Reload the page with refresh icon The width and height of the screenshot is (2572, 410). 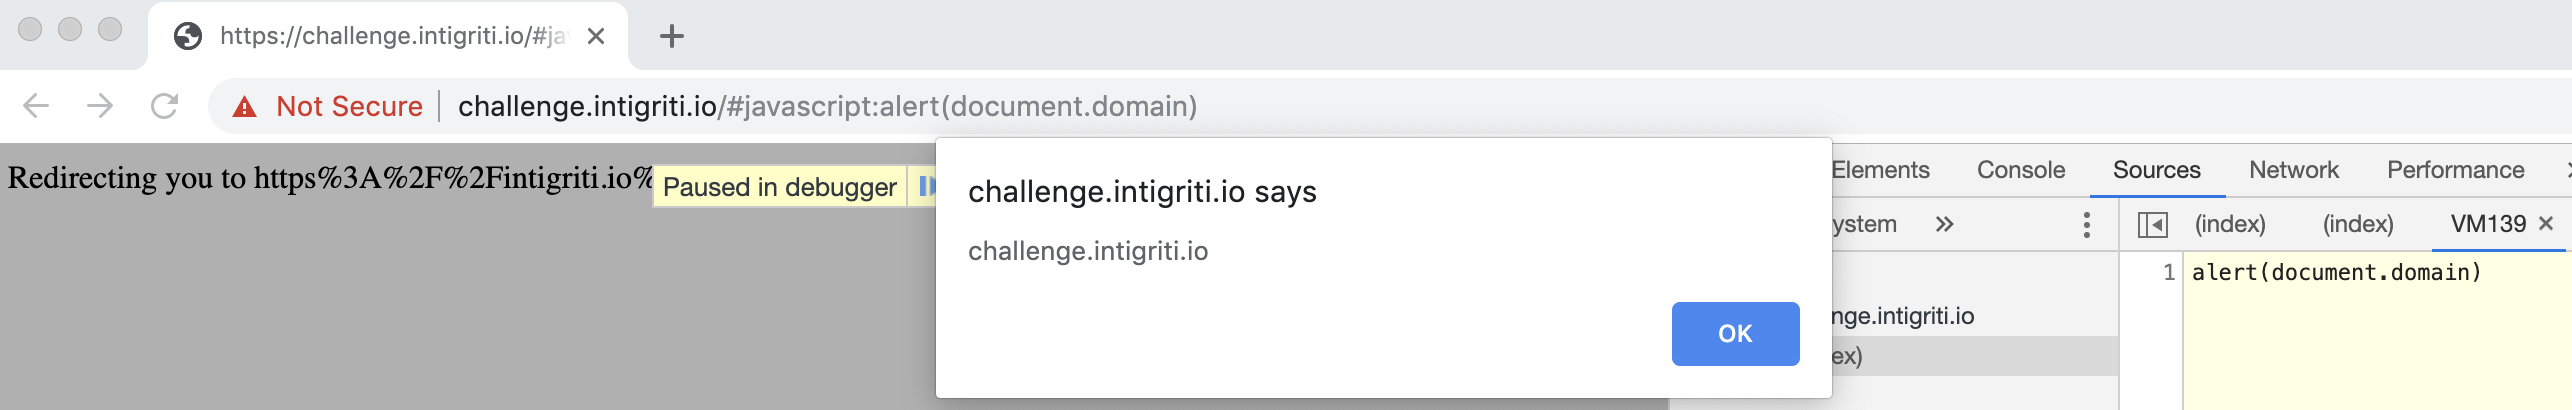pyautogui.click(x=164, y=106)
